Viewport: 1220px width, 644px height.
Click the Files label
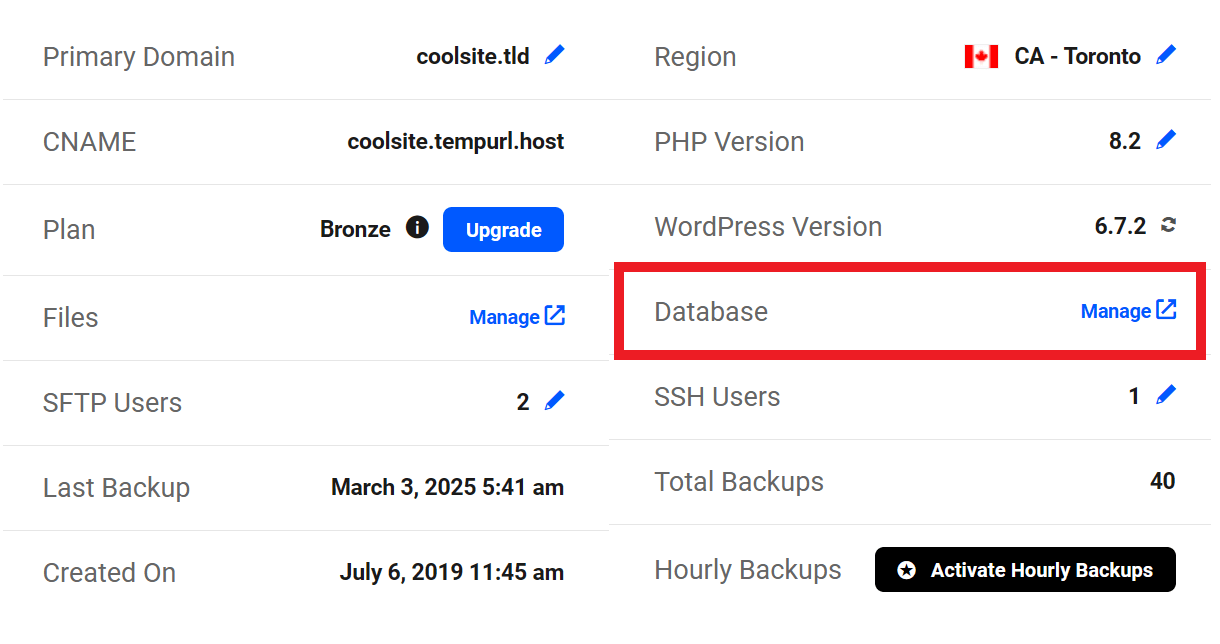(70, 317)
